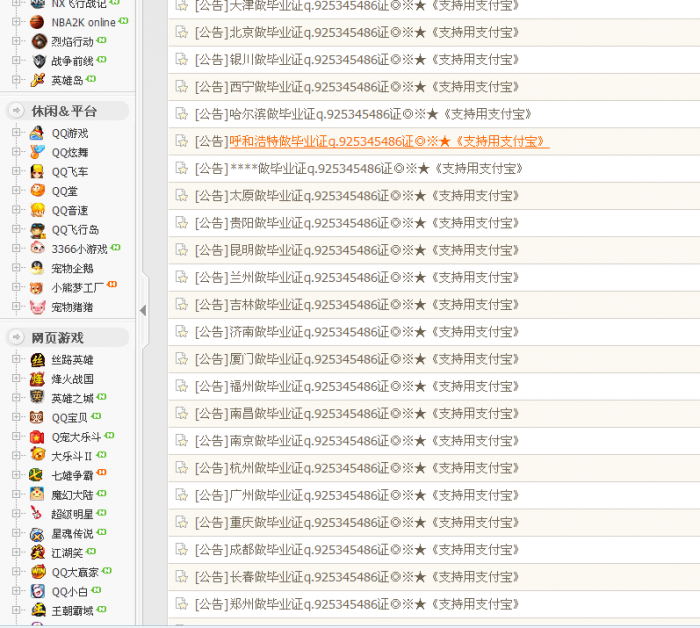Click the QQ飞行岛 icon
Viewport: 700px width, 628px height.
tap(37, 229)
